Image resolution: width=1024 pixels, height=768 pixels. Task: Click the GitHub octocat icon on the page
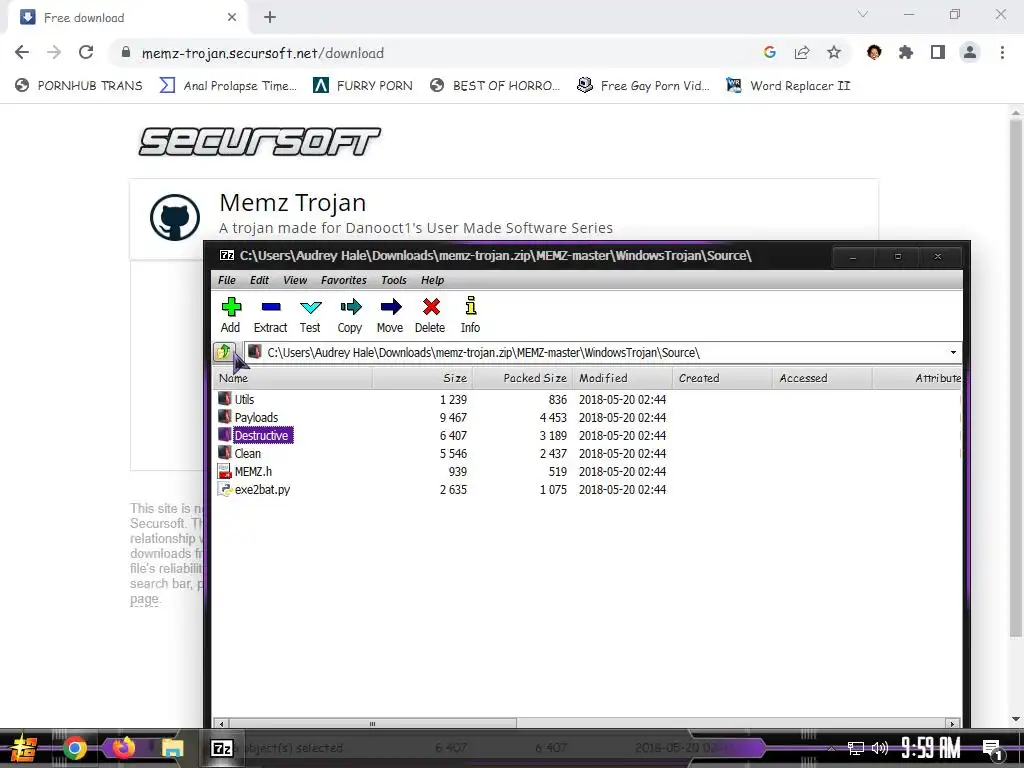(x=175, y=217)
